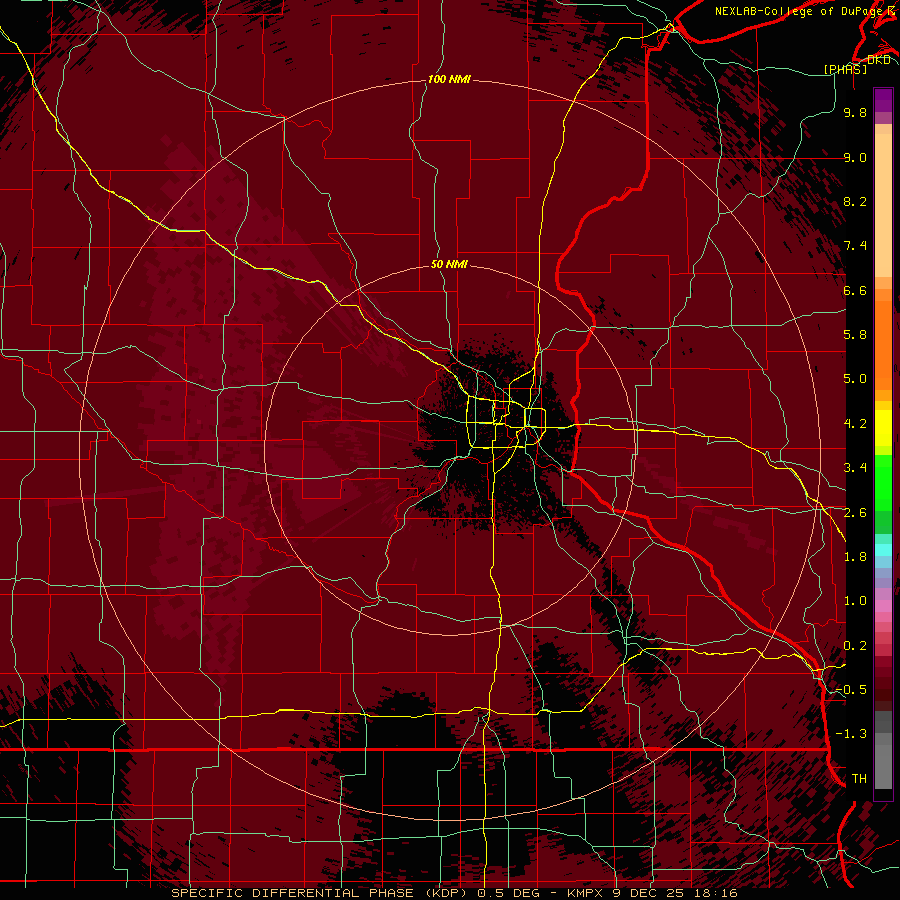Click the 4.2 value on color scale
The image size is (900, 900).
(x=855, y=424)
